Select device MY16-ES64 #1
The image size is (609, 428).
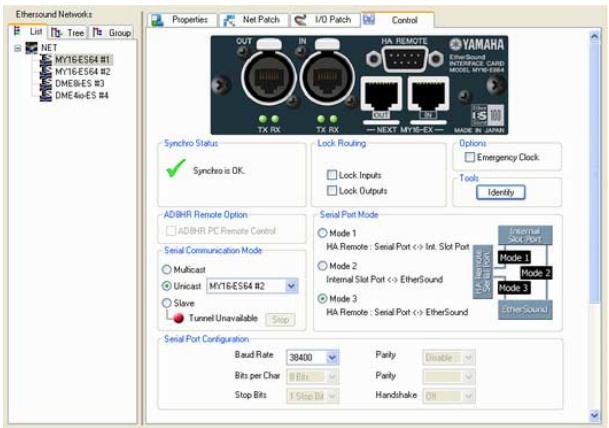tap(82, 60)
